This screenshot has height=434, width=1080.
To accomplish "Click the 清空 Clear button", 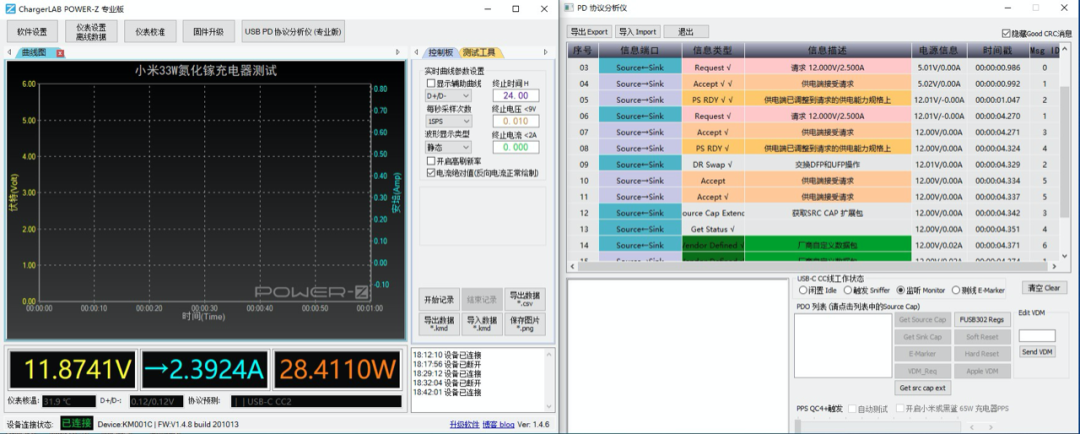I will pyautogui.click(x=1044, y=288).
